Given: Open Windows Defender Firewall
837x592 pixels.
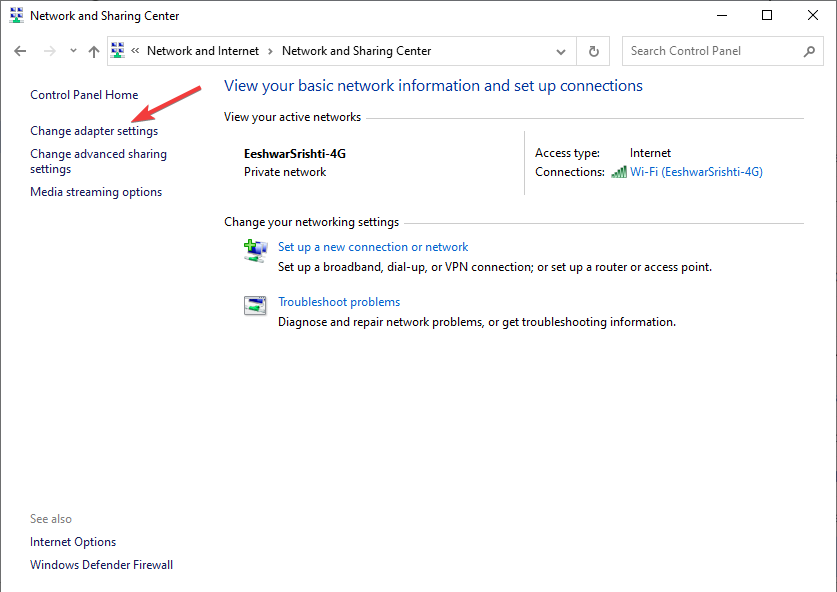Looking at the screenshot, I should [x=101, y=565].
